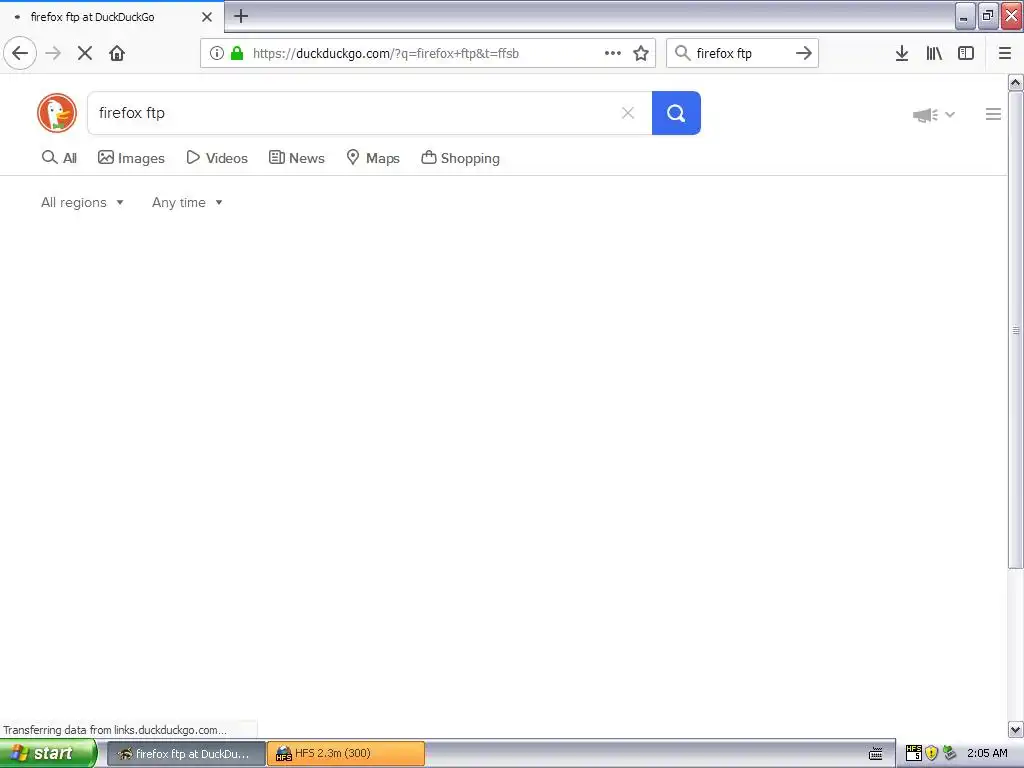Open the Firefox home page button
Screen dimensions: 1024x768
tap(117, 53)
